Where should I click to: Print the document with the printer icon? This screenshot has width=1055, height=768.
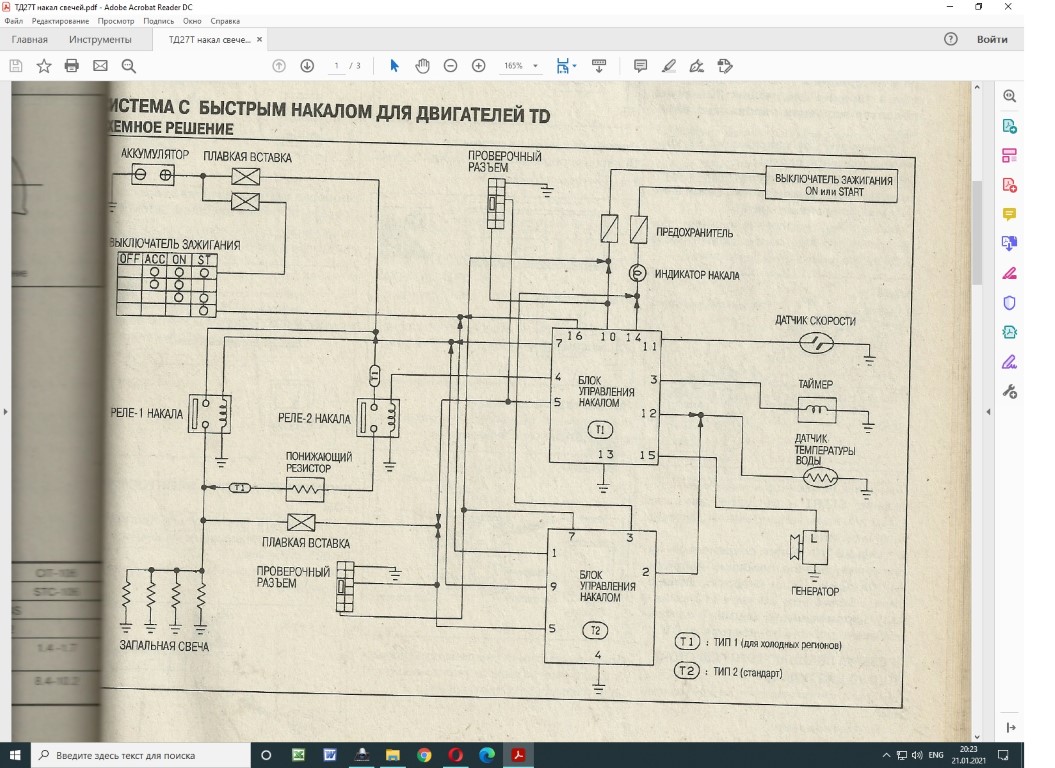(72, 66)
